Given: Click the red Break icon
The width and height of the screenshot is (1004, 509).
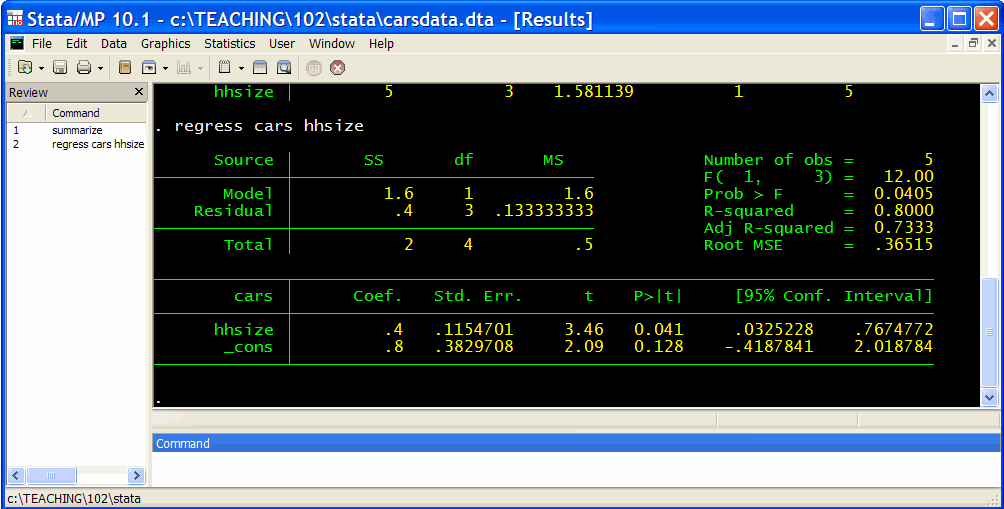Looking at the screenshot, I should (338, 67).
